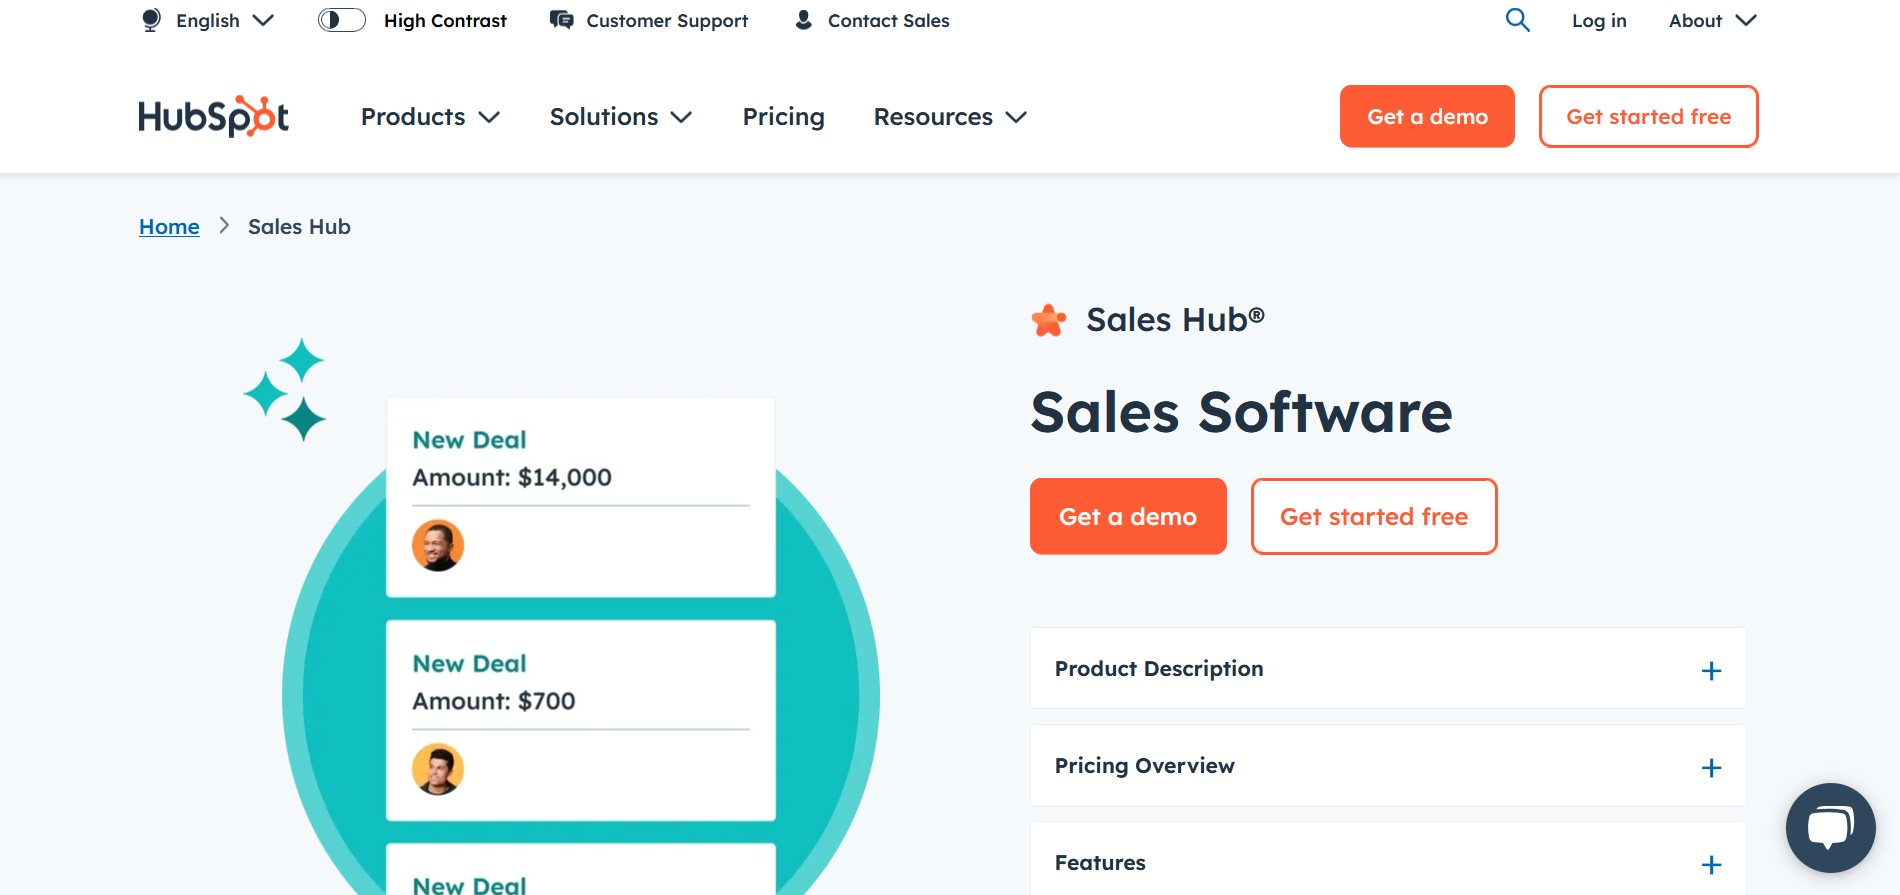The image size is (1900, 895).
Task: Click the plus icon for Product Description
Action: click(x=1711, y=670)
